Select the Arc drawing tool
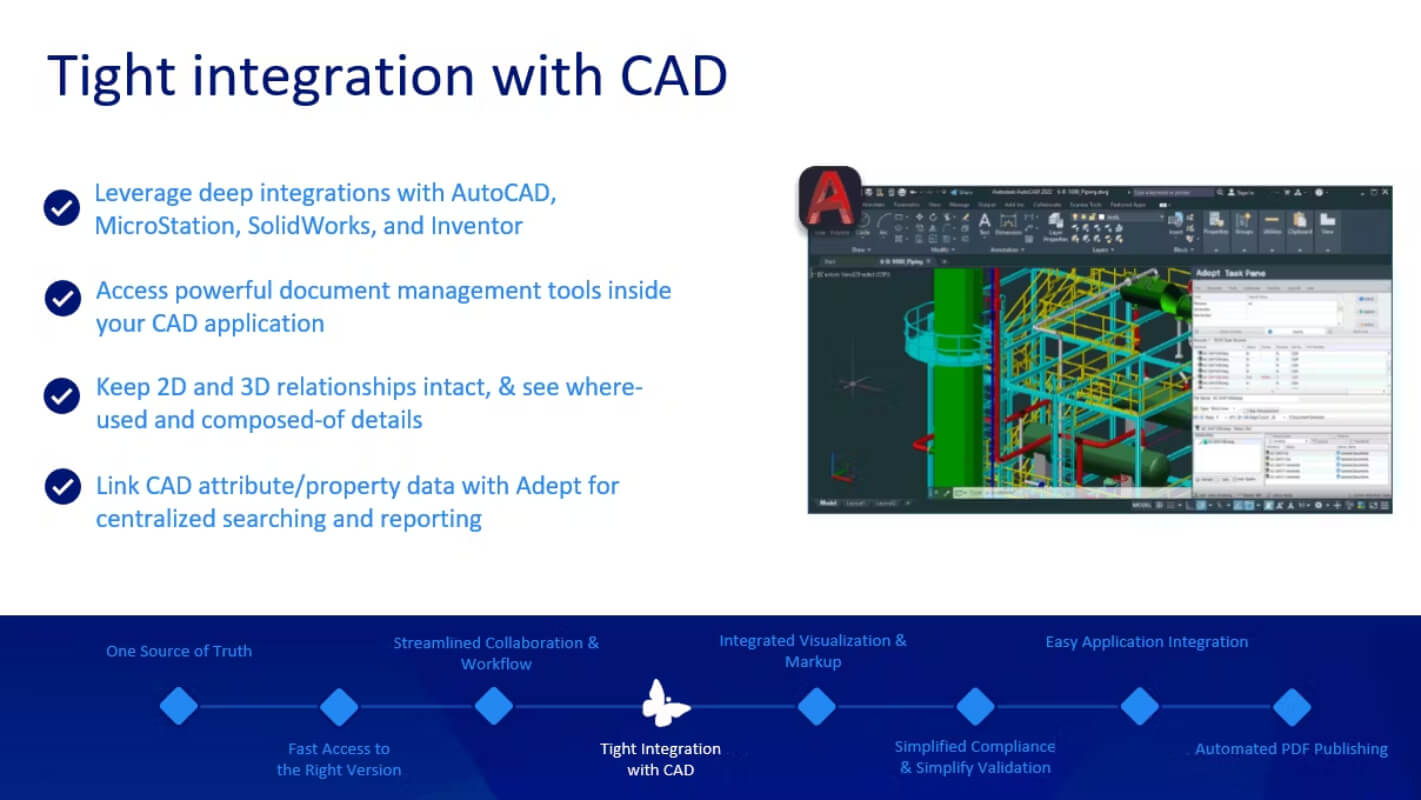This screenshot has height=800, width=1421. coord(883,224)
